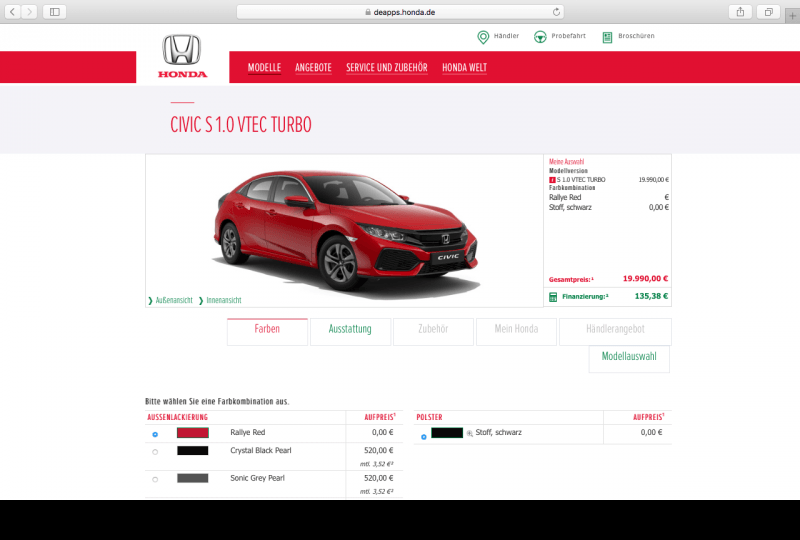Screen dimensions: 800x540
Task: Click the Sonic Grey Pearl price 520,00 €
Action: pyautogui.click(x=379, y=478)
